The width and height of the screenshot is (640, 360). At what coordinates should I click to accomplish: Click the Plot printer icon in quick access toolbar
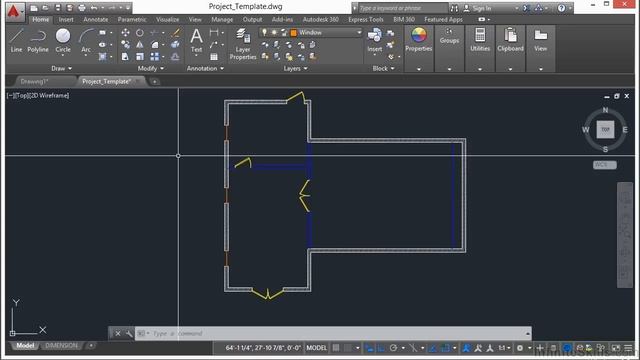(82, 8)
